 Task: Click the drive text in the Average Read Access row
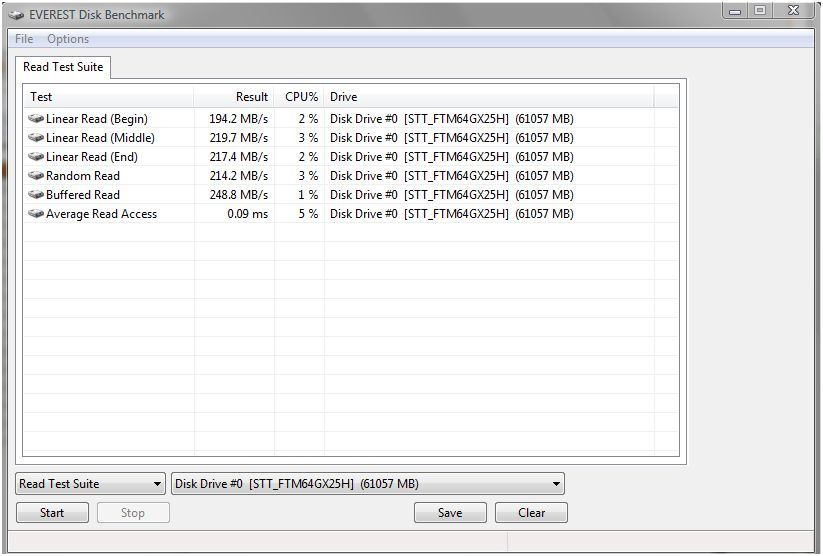pos(451,214)
